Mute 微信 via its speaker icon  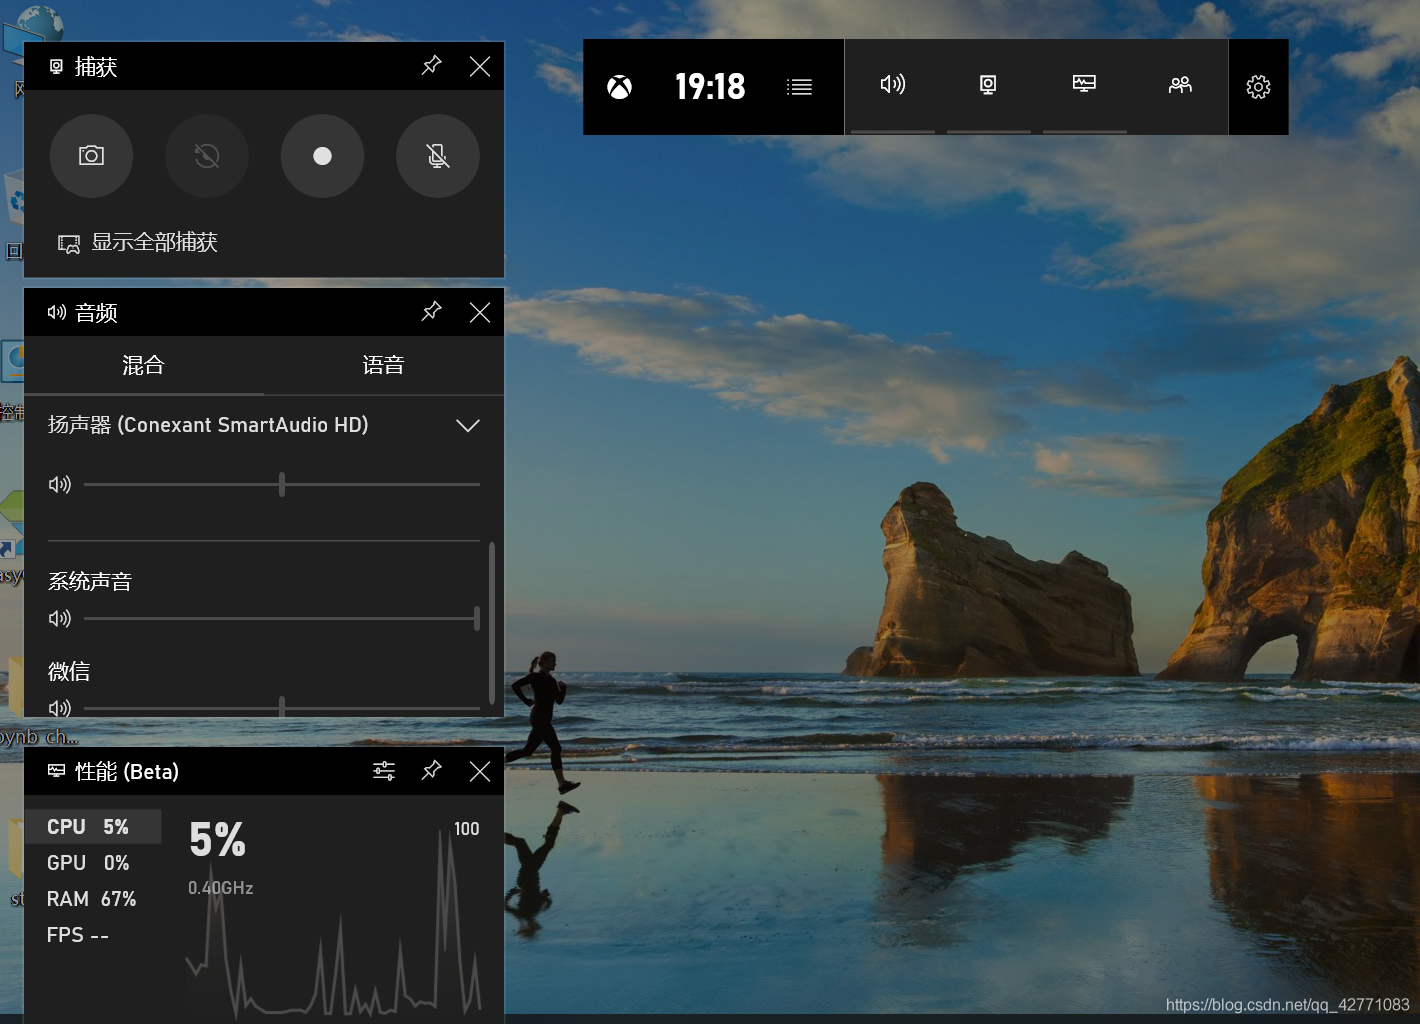tap(60, 707)
